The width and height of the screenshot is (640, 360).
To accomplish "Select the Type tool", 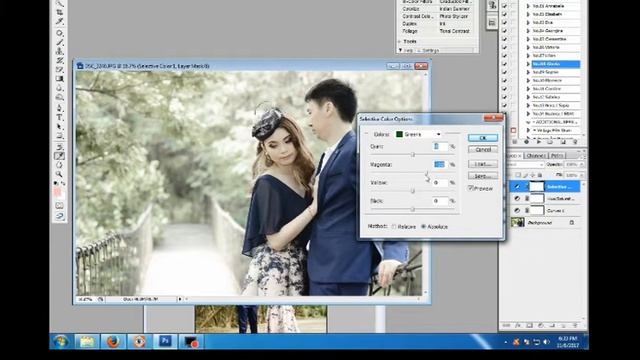I will (x=60, y=118).
